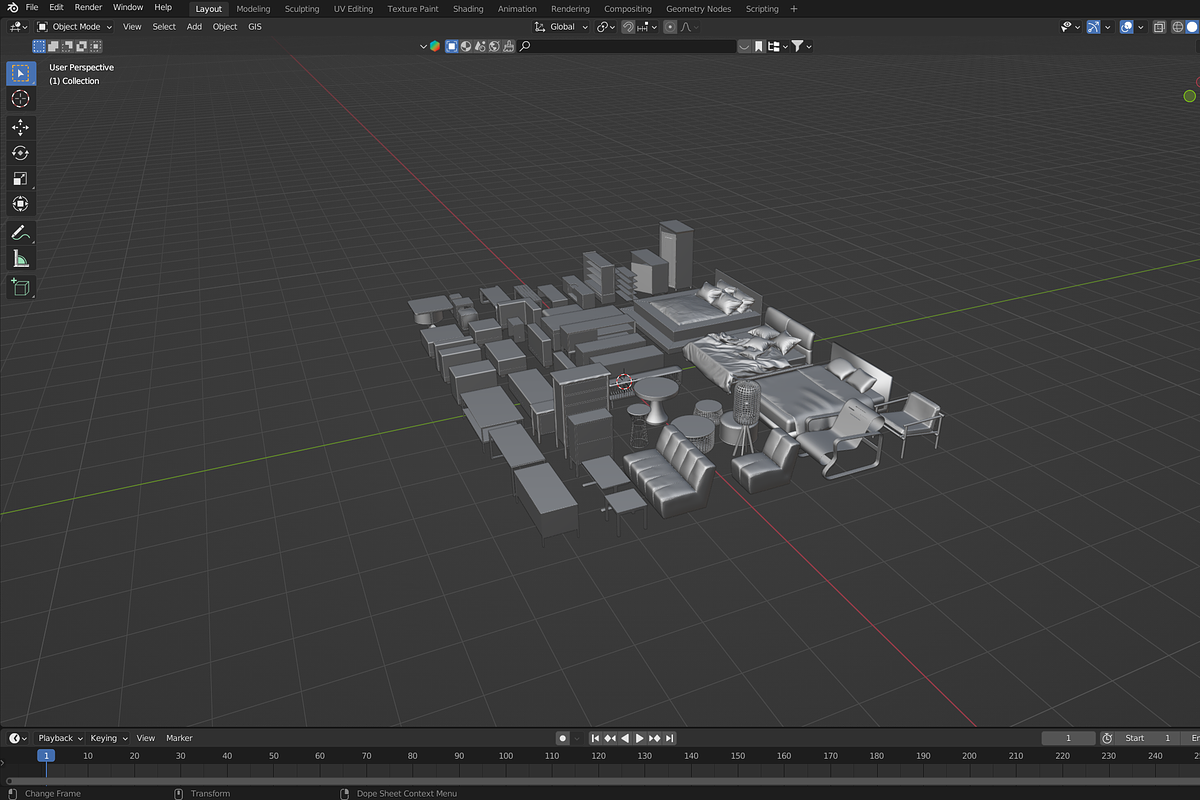Jump to the next keyframe
The height and width of the screenshot is (800, 1200).
(655, 738)
